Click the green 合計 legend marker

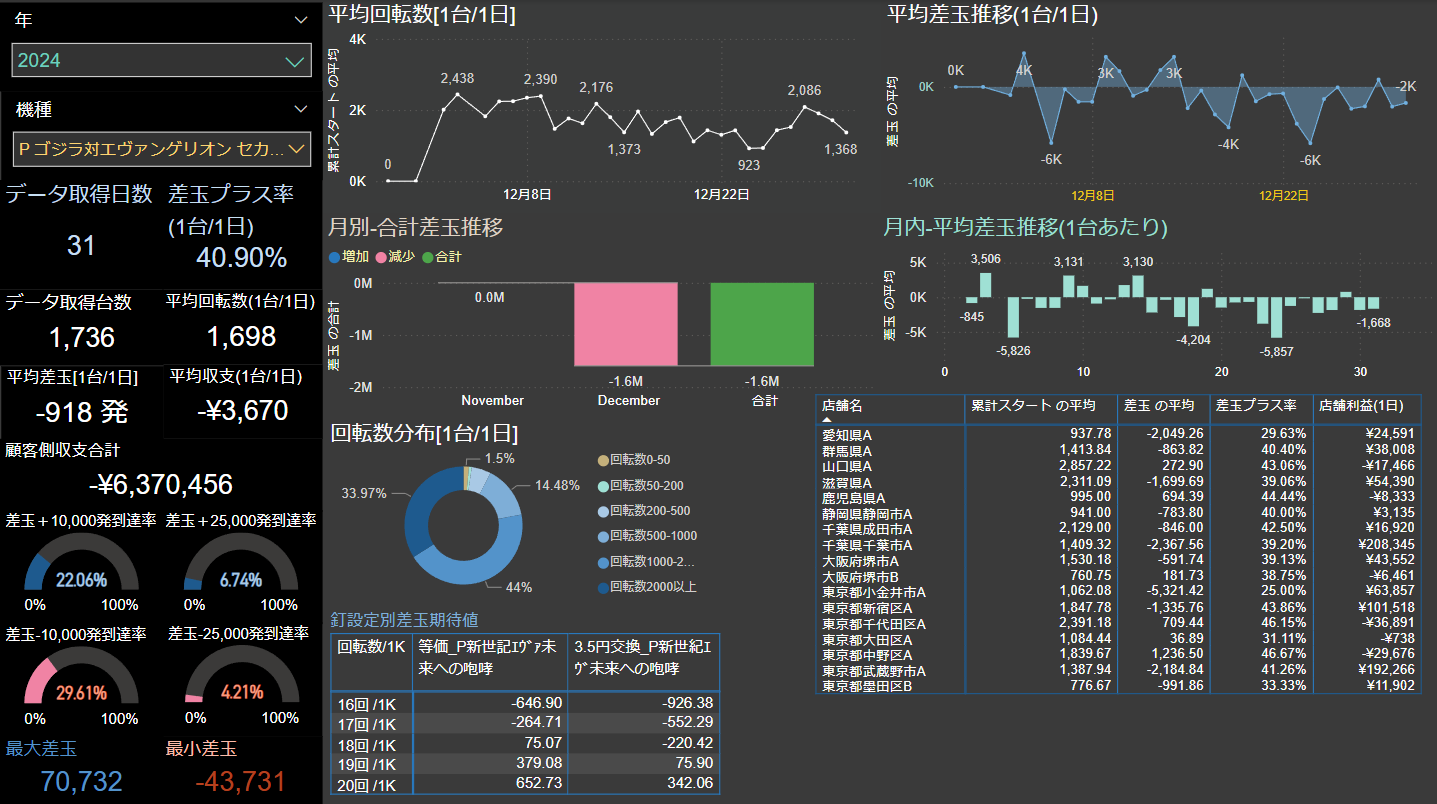428,257
